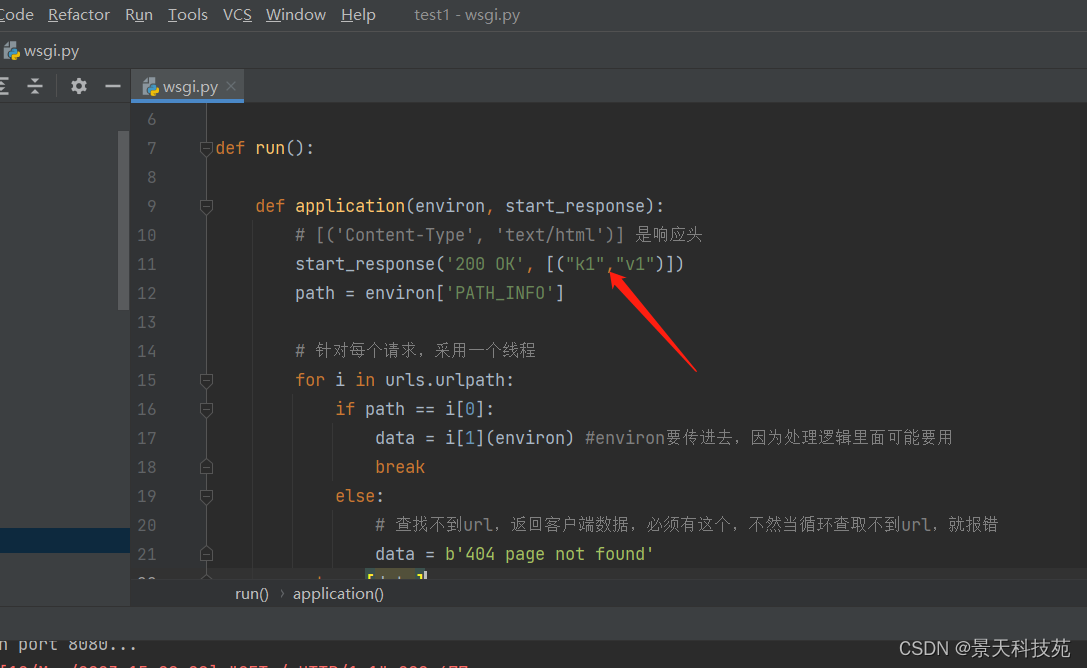Collapse the for loop fold marker on line 15
The height and width of the screenshot is (668, 1087).
click(x=206, y=380)
